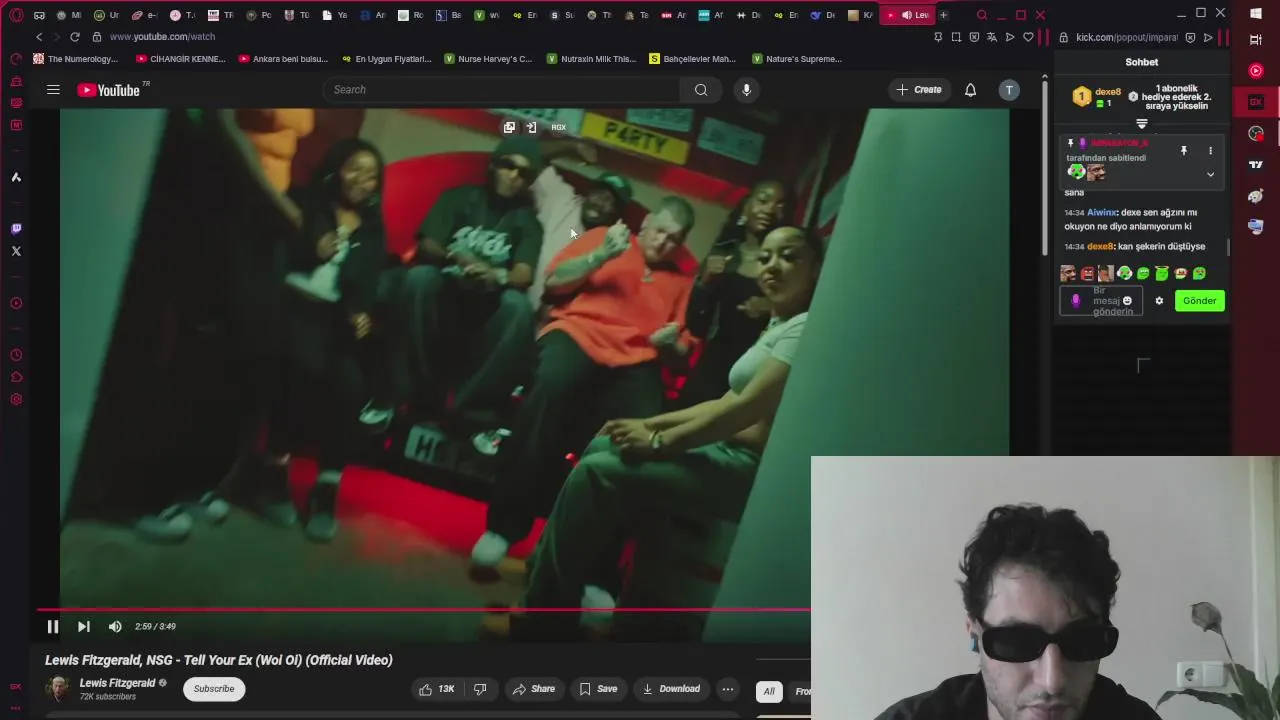Click the Kick popout address field
1280x720 pixels.
click(1127, 37)
